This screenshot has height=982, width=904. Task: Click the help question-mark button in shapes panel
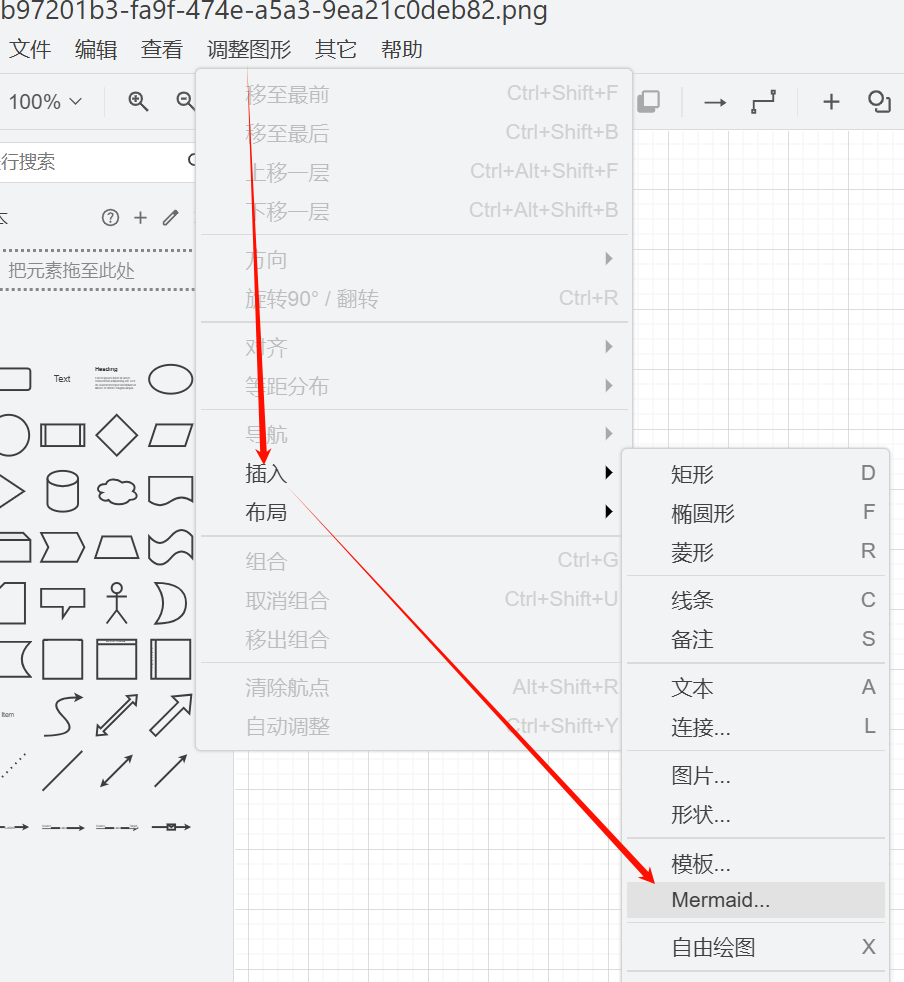(108, 217)
